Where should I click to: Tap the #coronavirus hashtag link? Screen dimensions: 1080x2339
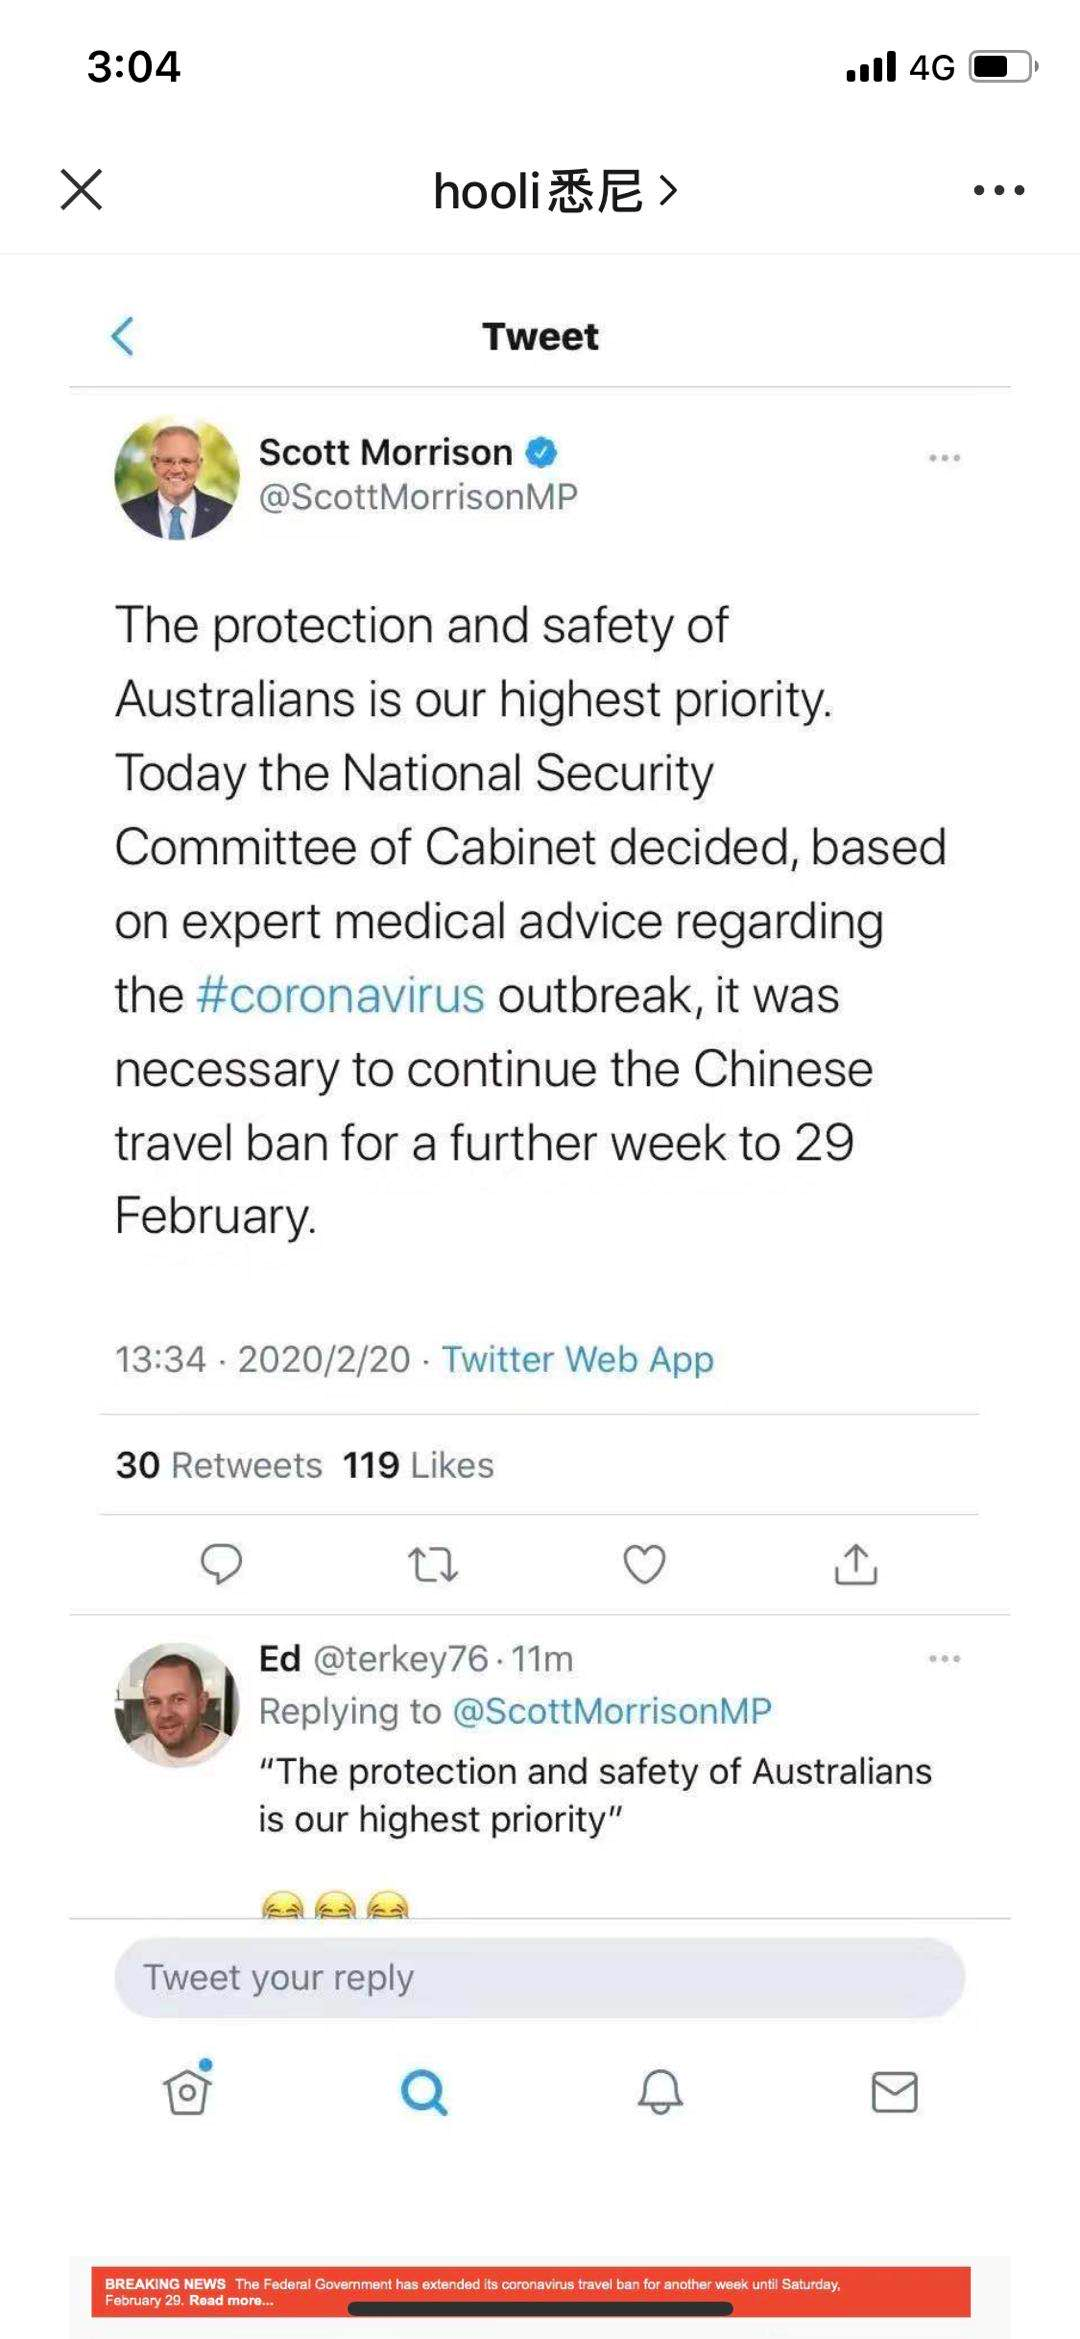tap(341, 996)
